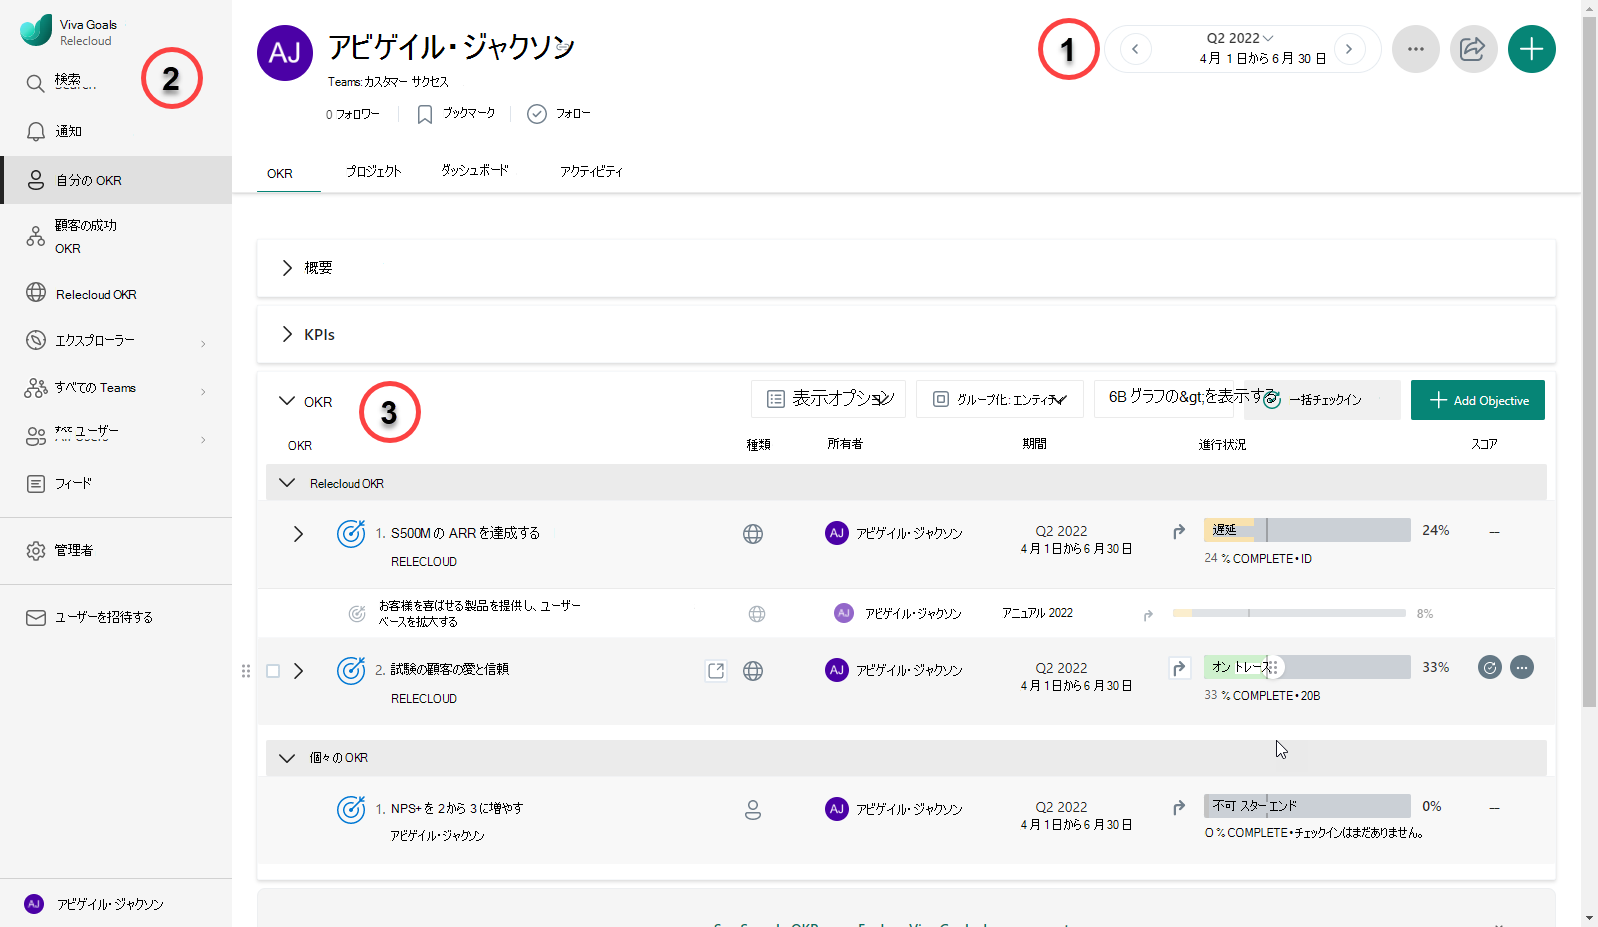Open the more options ellipsis at top
The image size is (1598, 927).
(x=1415, y=49)
